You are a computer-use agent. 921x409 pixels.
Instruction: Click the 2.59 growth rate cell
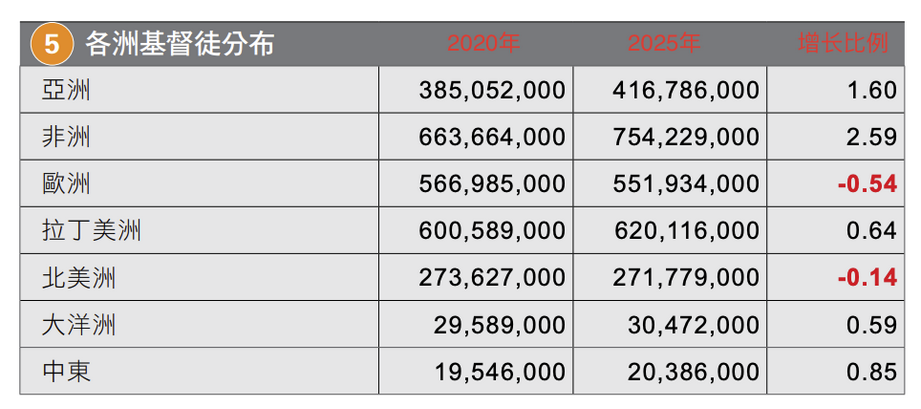pyautogui.click(x=871, y=138)
